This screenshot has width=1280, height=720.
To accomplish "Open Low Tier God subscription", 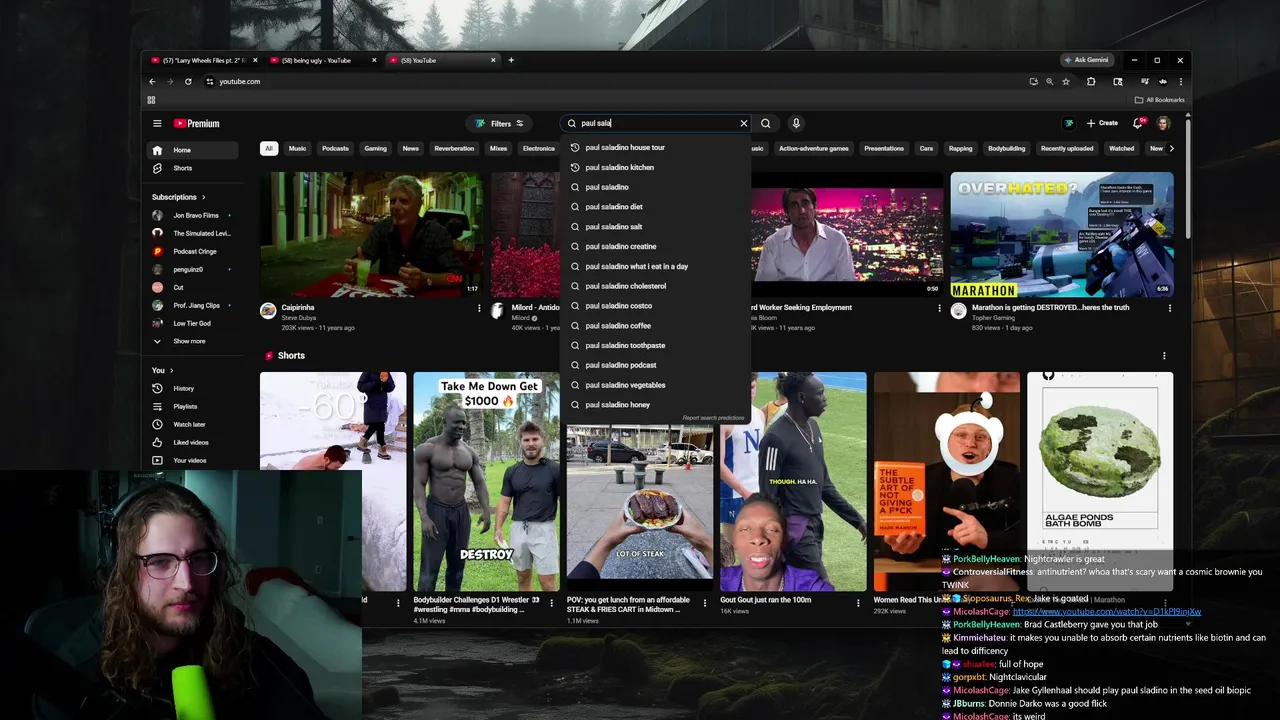I will [x=194, y=323].
